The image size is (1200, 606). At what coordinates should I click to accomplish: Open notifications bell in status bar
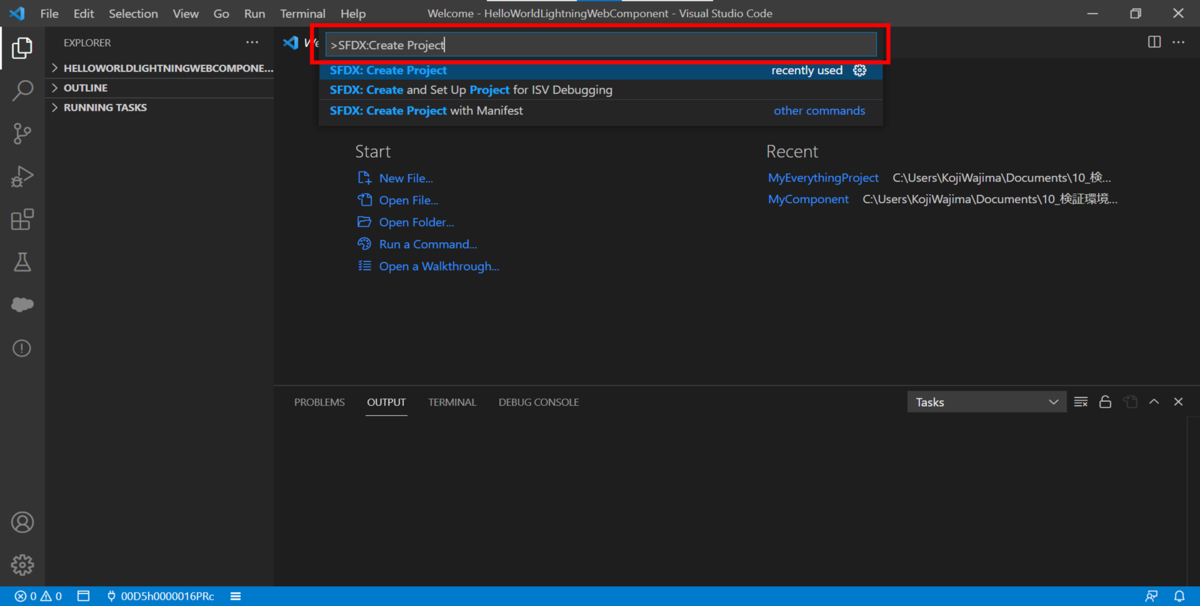(1179, 596)
